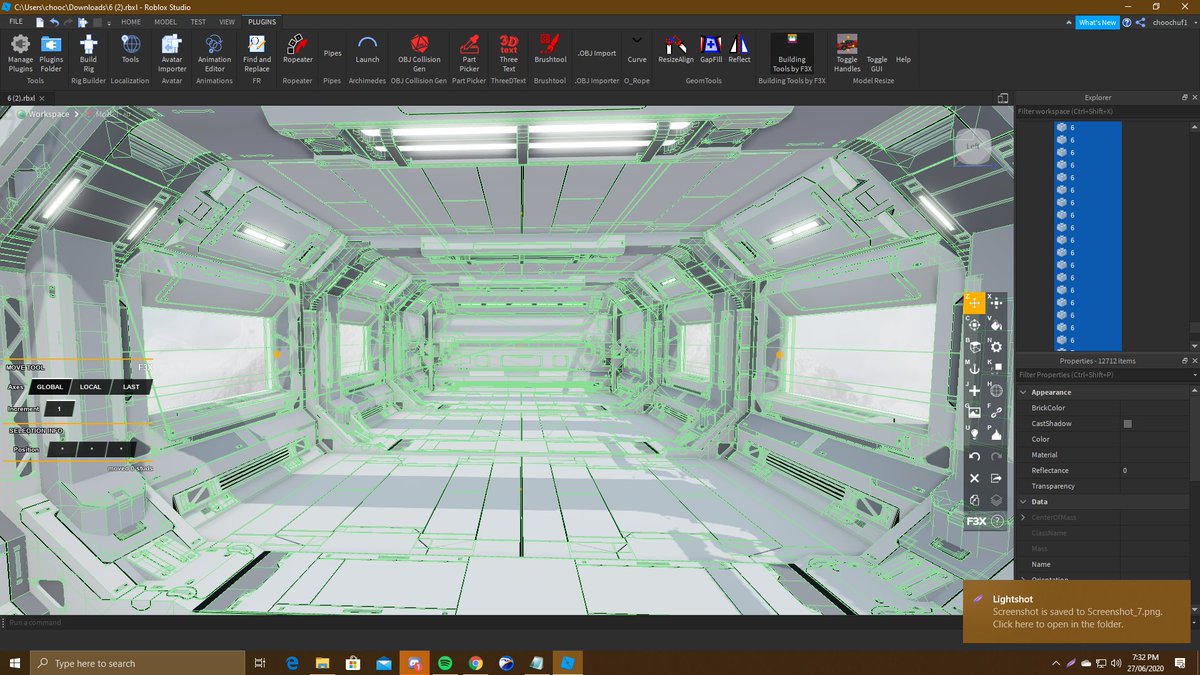This screenshot has height=675, width=1200.
Task: Select the F3X Resize tool
Action: (x=997, y=302)
